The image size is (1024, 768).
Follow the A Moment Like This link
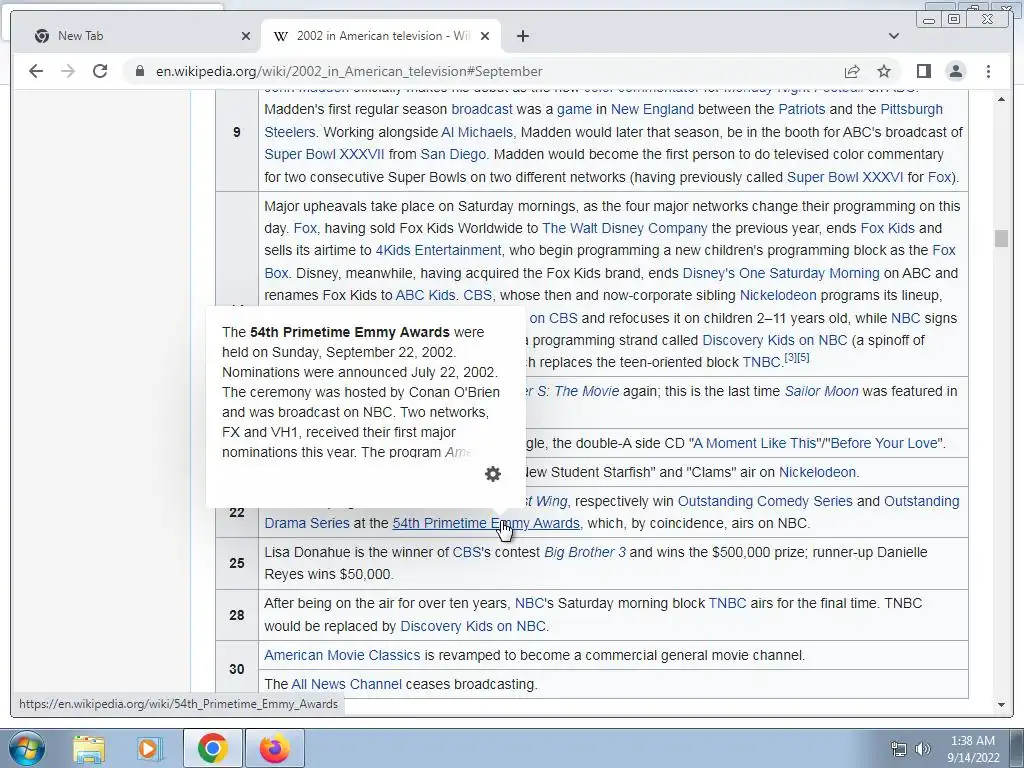pos(754,443)
